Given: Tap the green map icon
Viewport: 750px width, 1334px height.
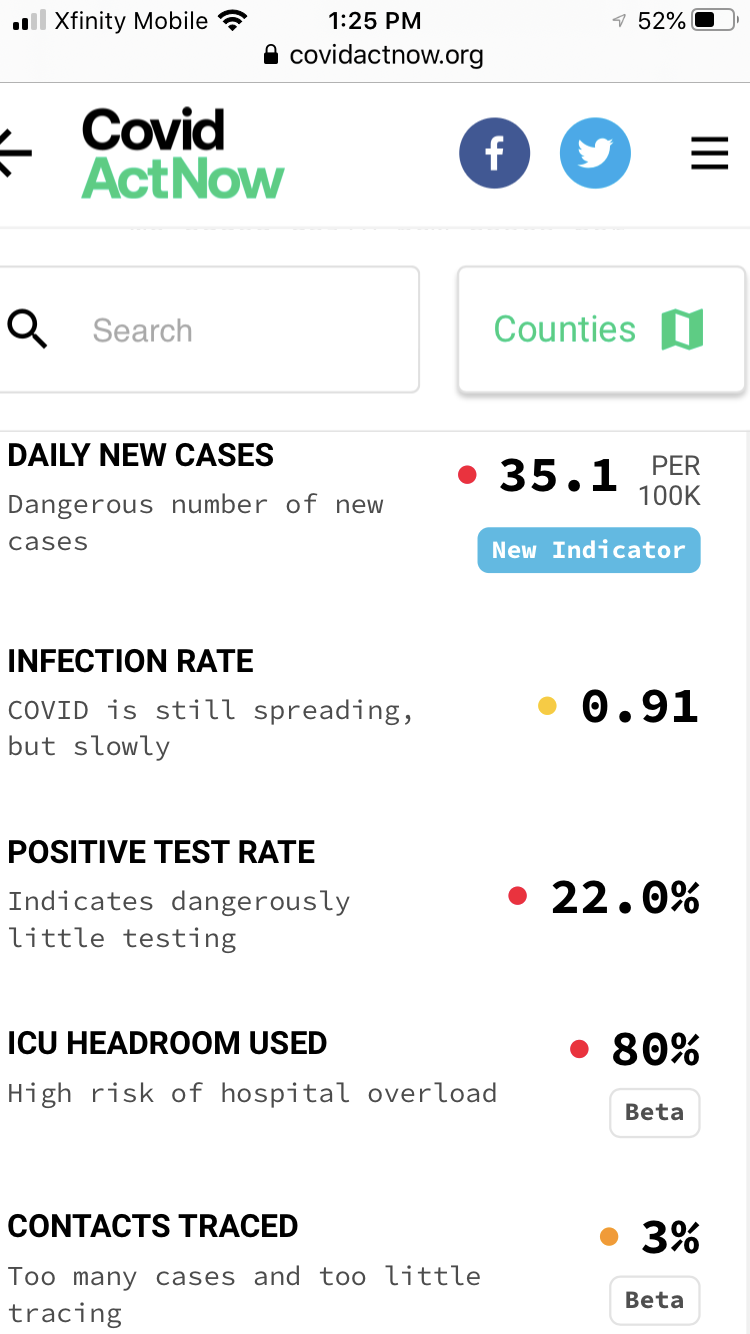Looking at the screenshot, I should 682,329.
